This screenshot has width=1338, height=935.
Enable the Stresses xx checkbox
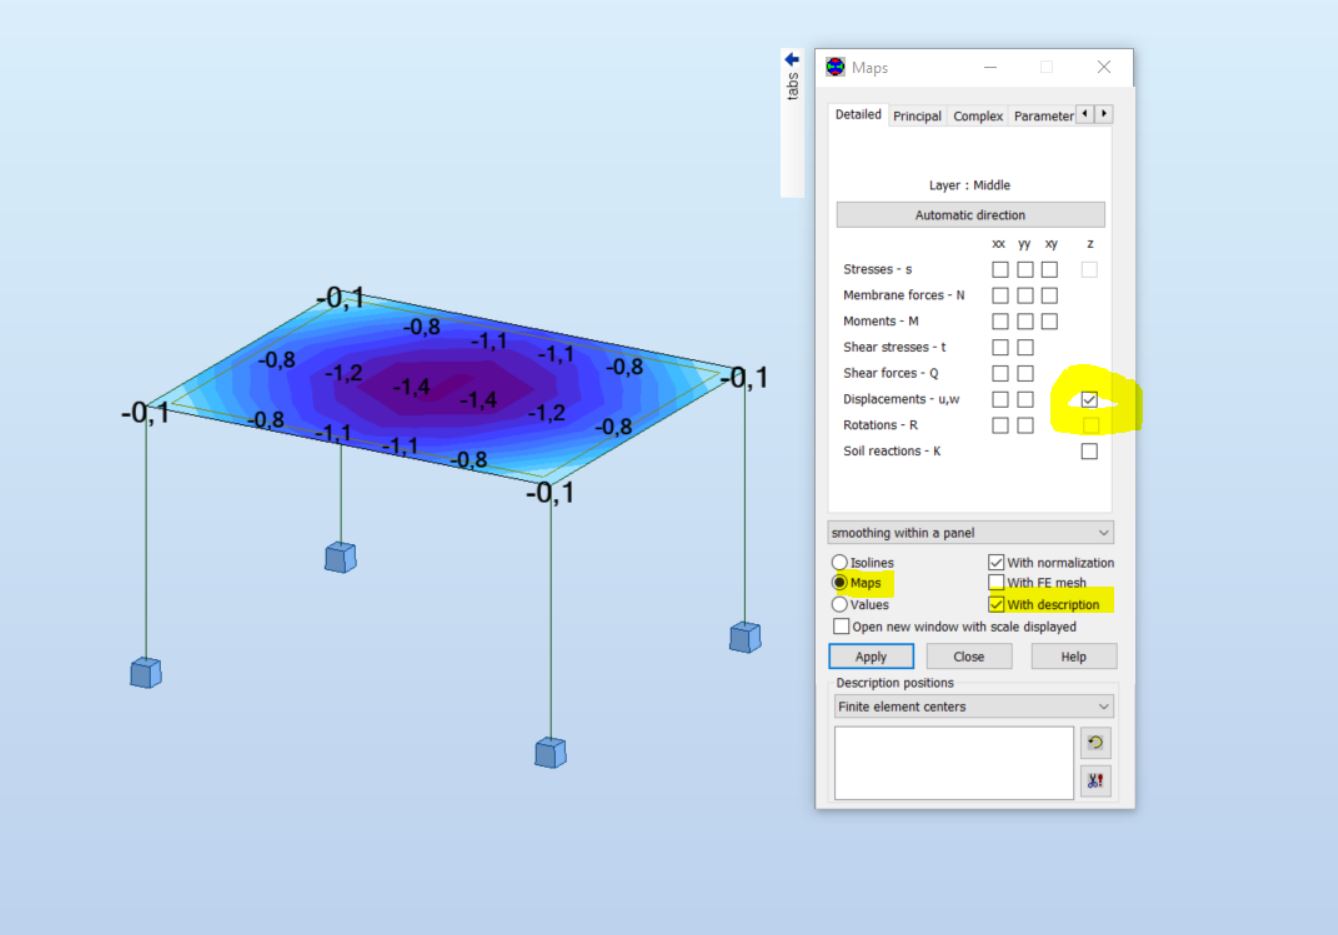998,268
